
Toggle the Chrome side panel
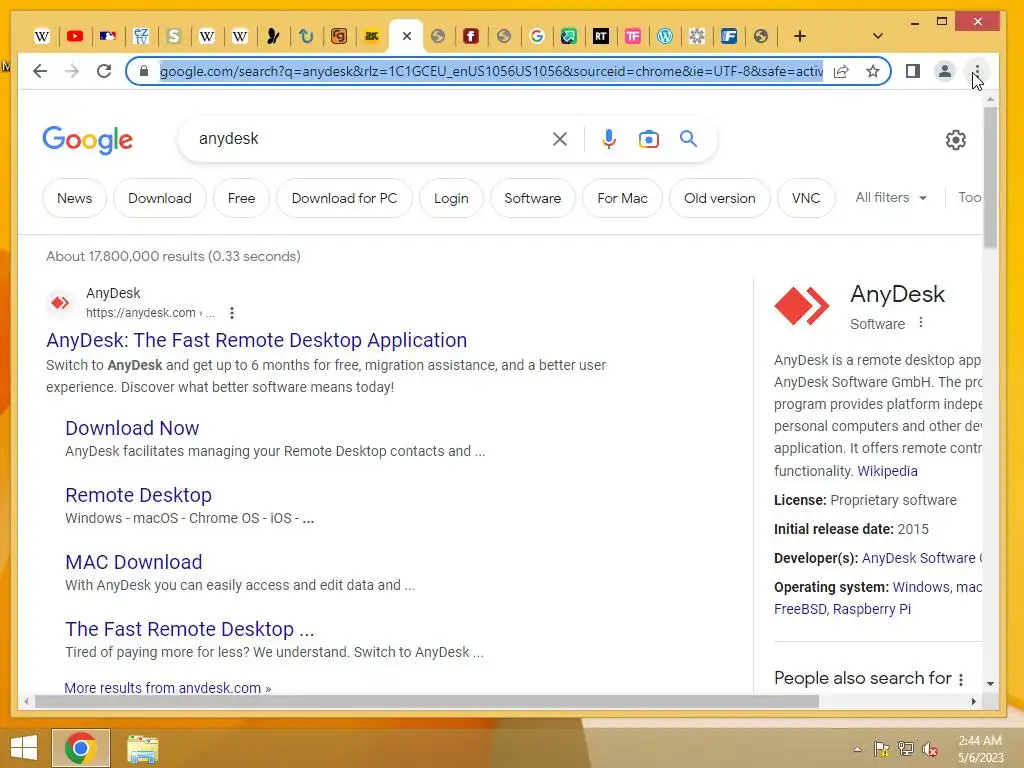pos(913,71)
